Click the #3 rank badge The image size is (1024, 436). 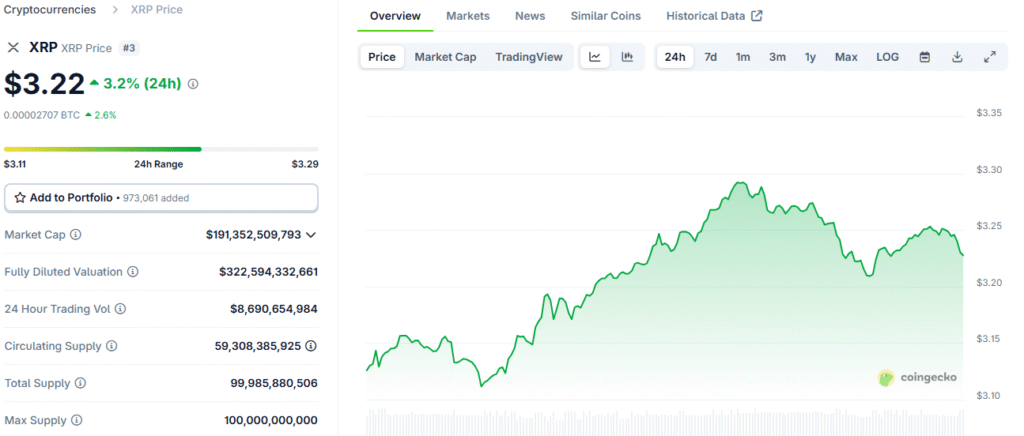pyautogui.click(x=128, y=48)
